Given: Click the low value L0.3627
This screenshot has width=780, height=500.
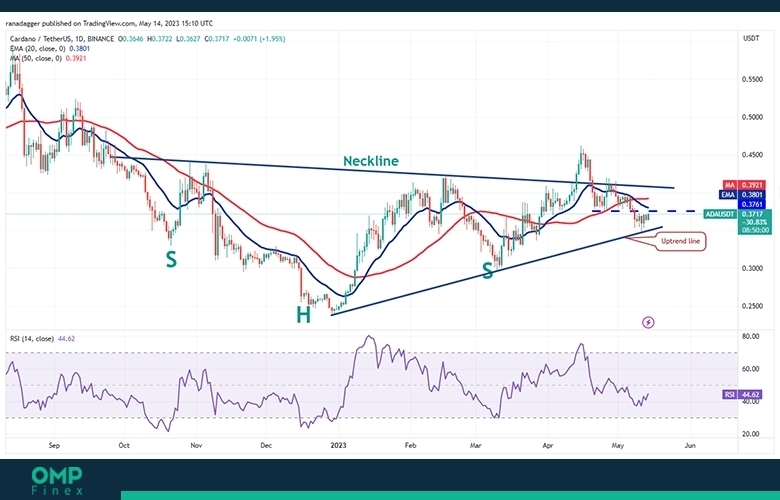Looking at the screenshot, I should [188, 39].
